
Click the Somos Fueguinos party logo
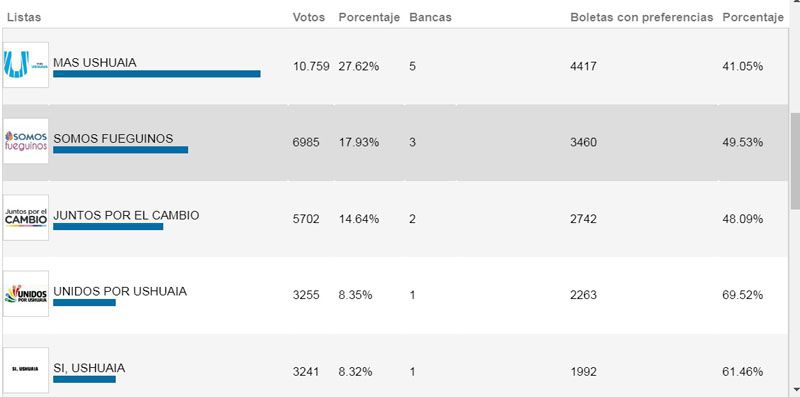(26, 141)
